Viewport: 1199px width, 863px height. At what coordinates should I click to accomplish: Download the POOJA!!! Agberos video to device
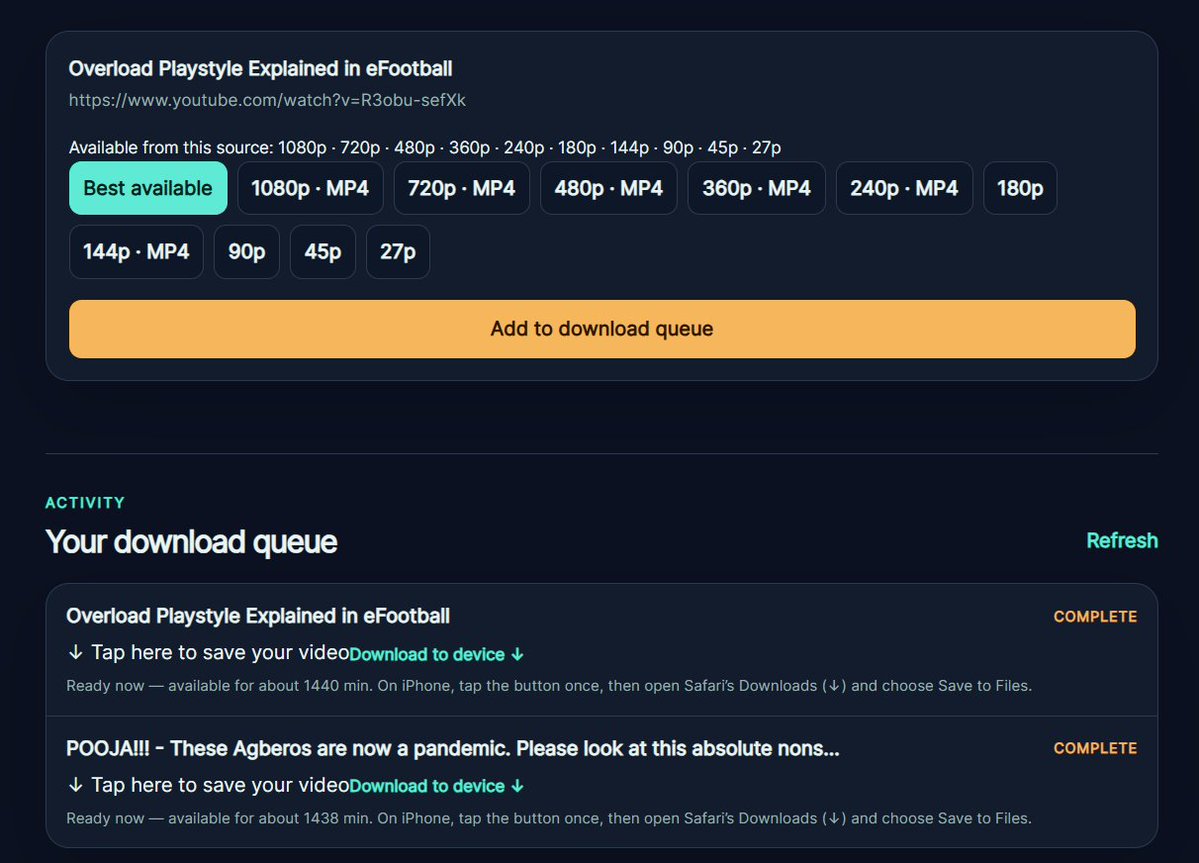click(x=436, y=786)
